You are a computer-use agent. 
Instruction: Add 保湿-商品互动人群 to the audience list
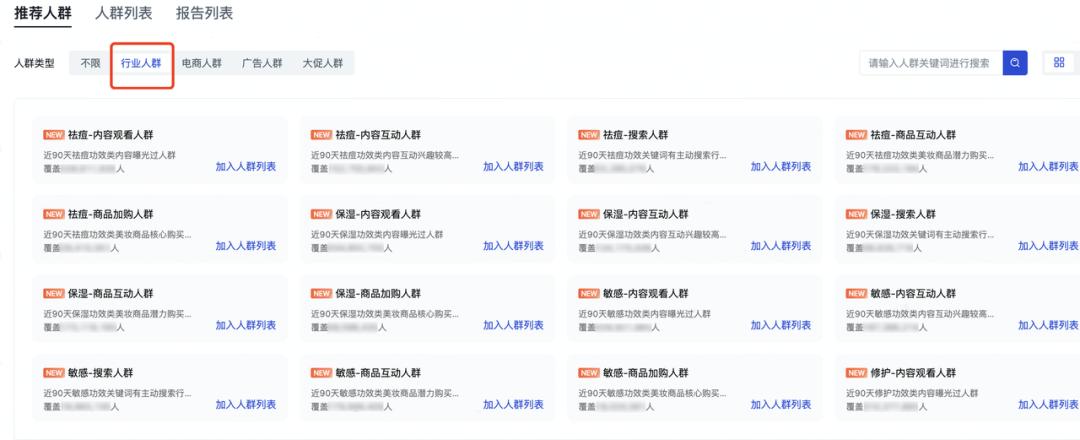246,325
